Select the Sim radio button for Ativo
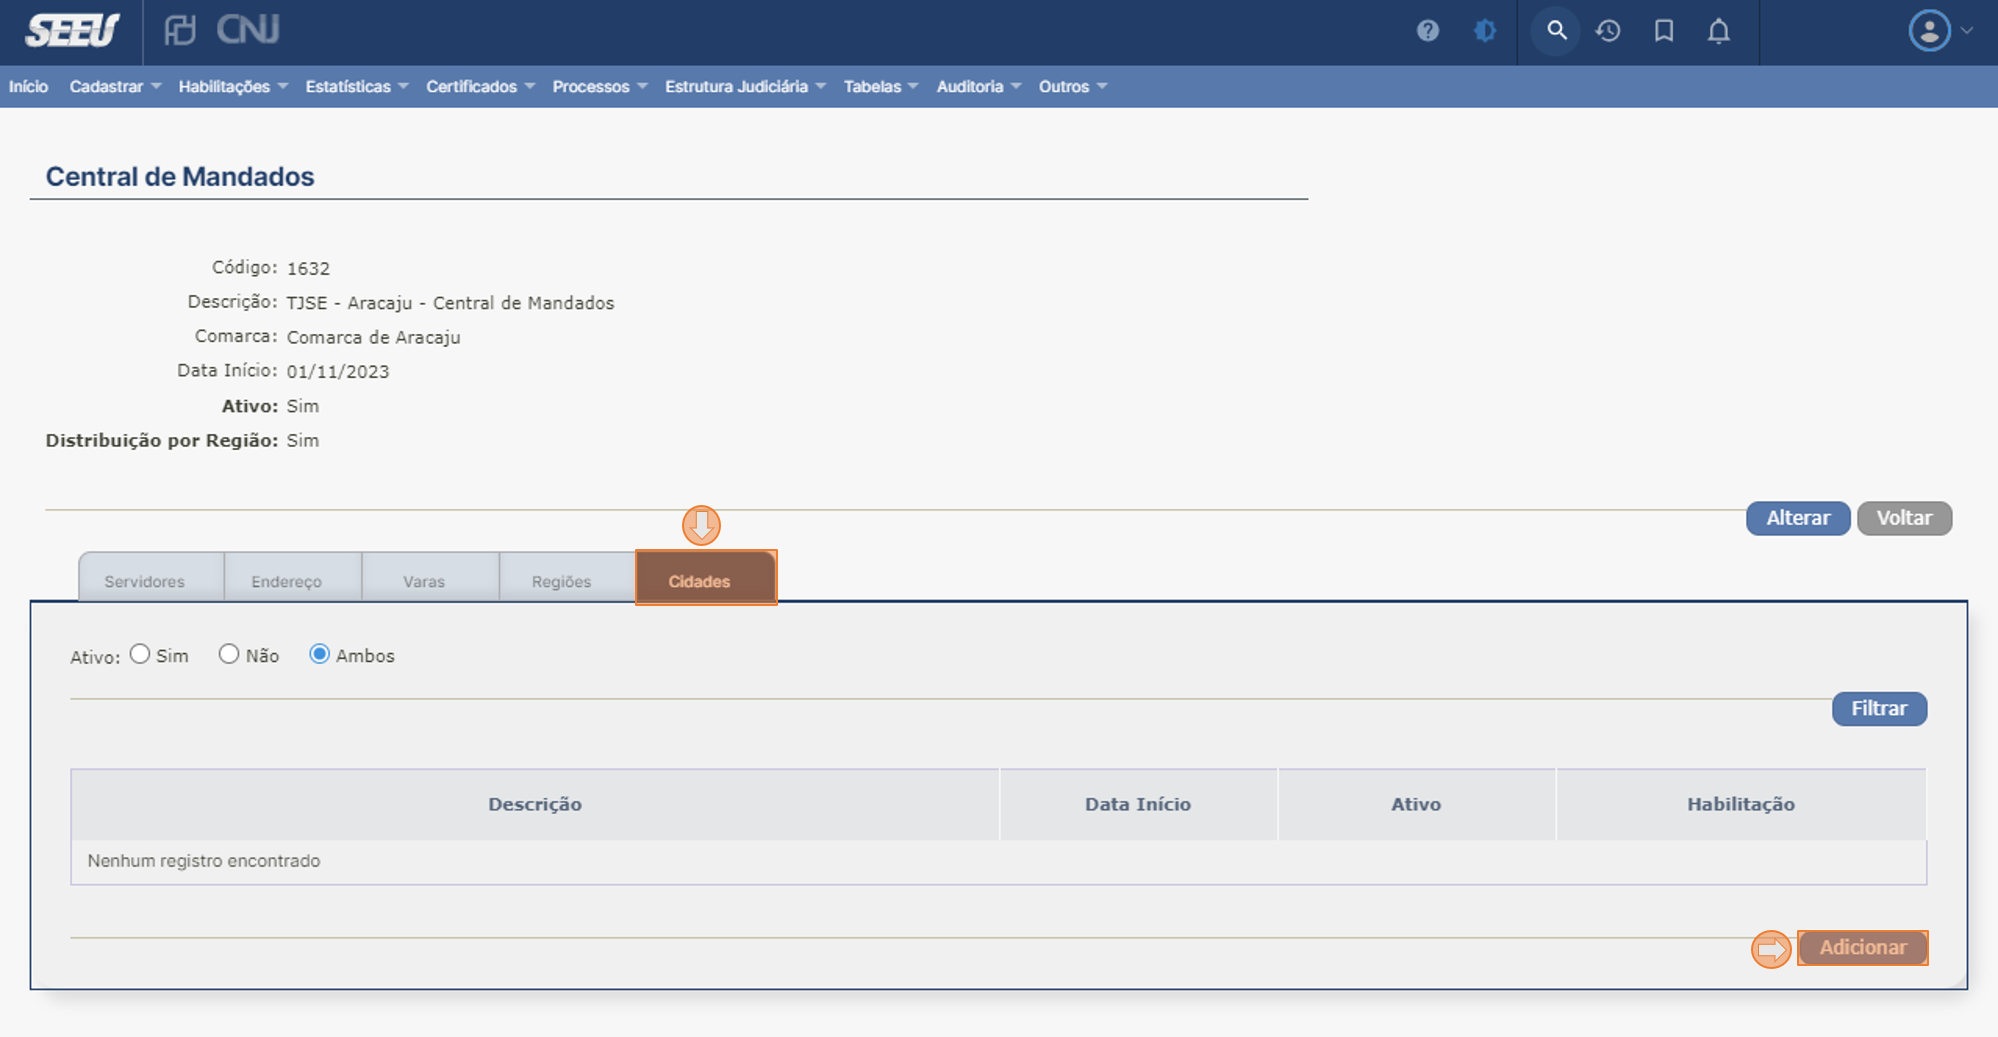 coord(140,654)
